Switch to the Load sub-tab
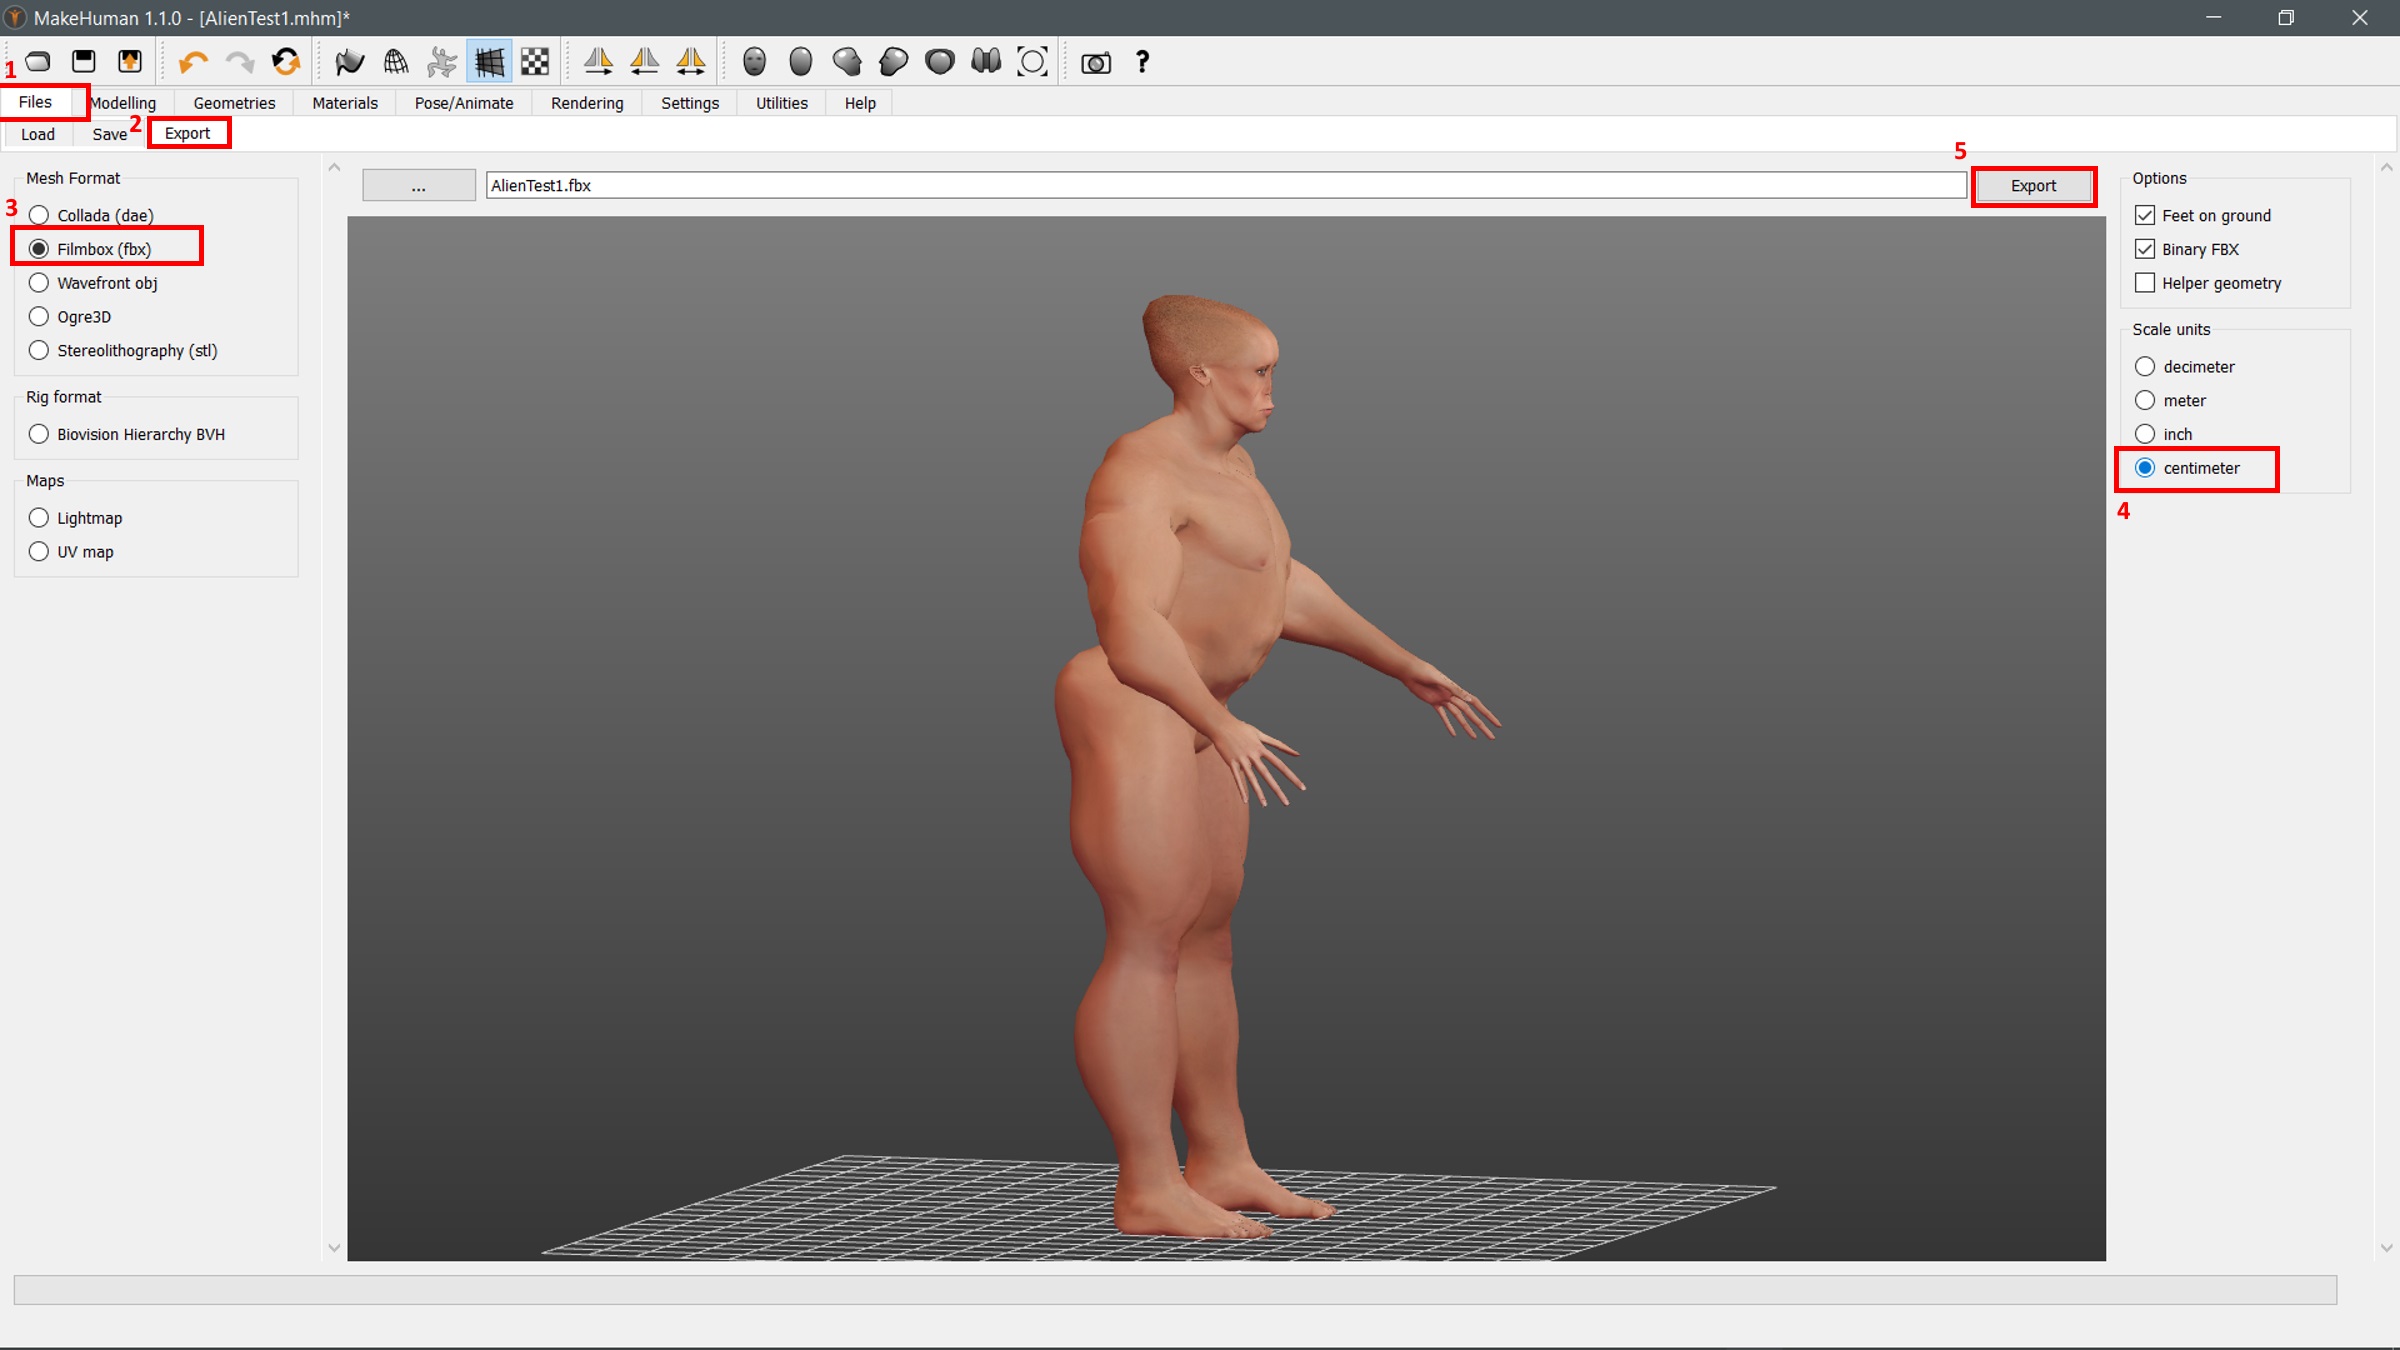This screenshot has height=1350, width=2400. [x=38, y=134]
